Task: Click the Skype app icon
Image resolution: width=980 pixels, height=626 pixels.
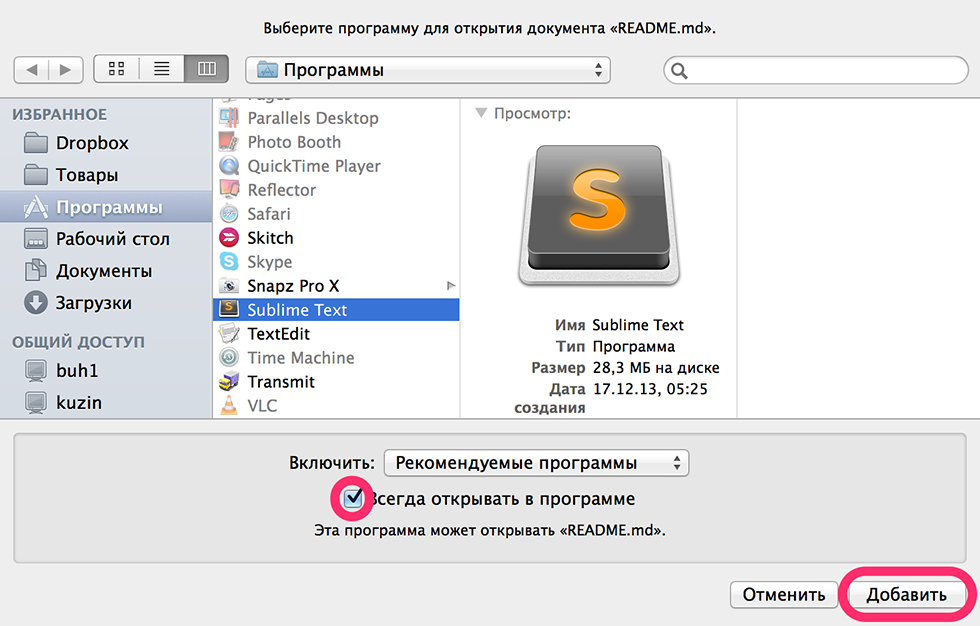Action: click(229, 261)
